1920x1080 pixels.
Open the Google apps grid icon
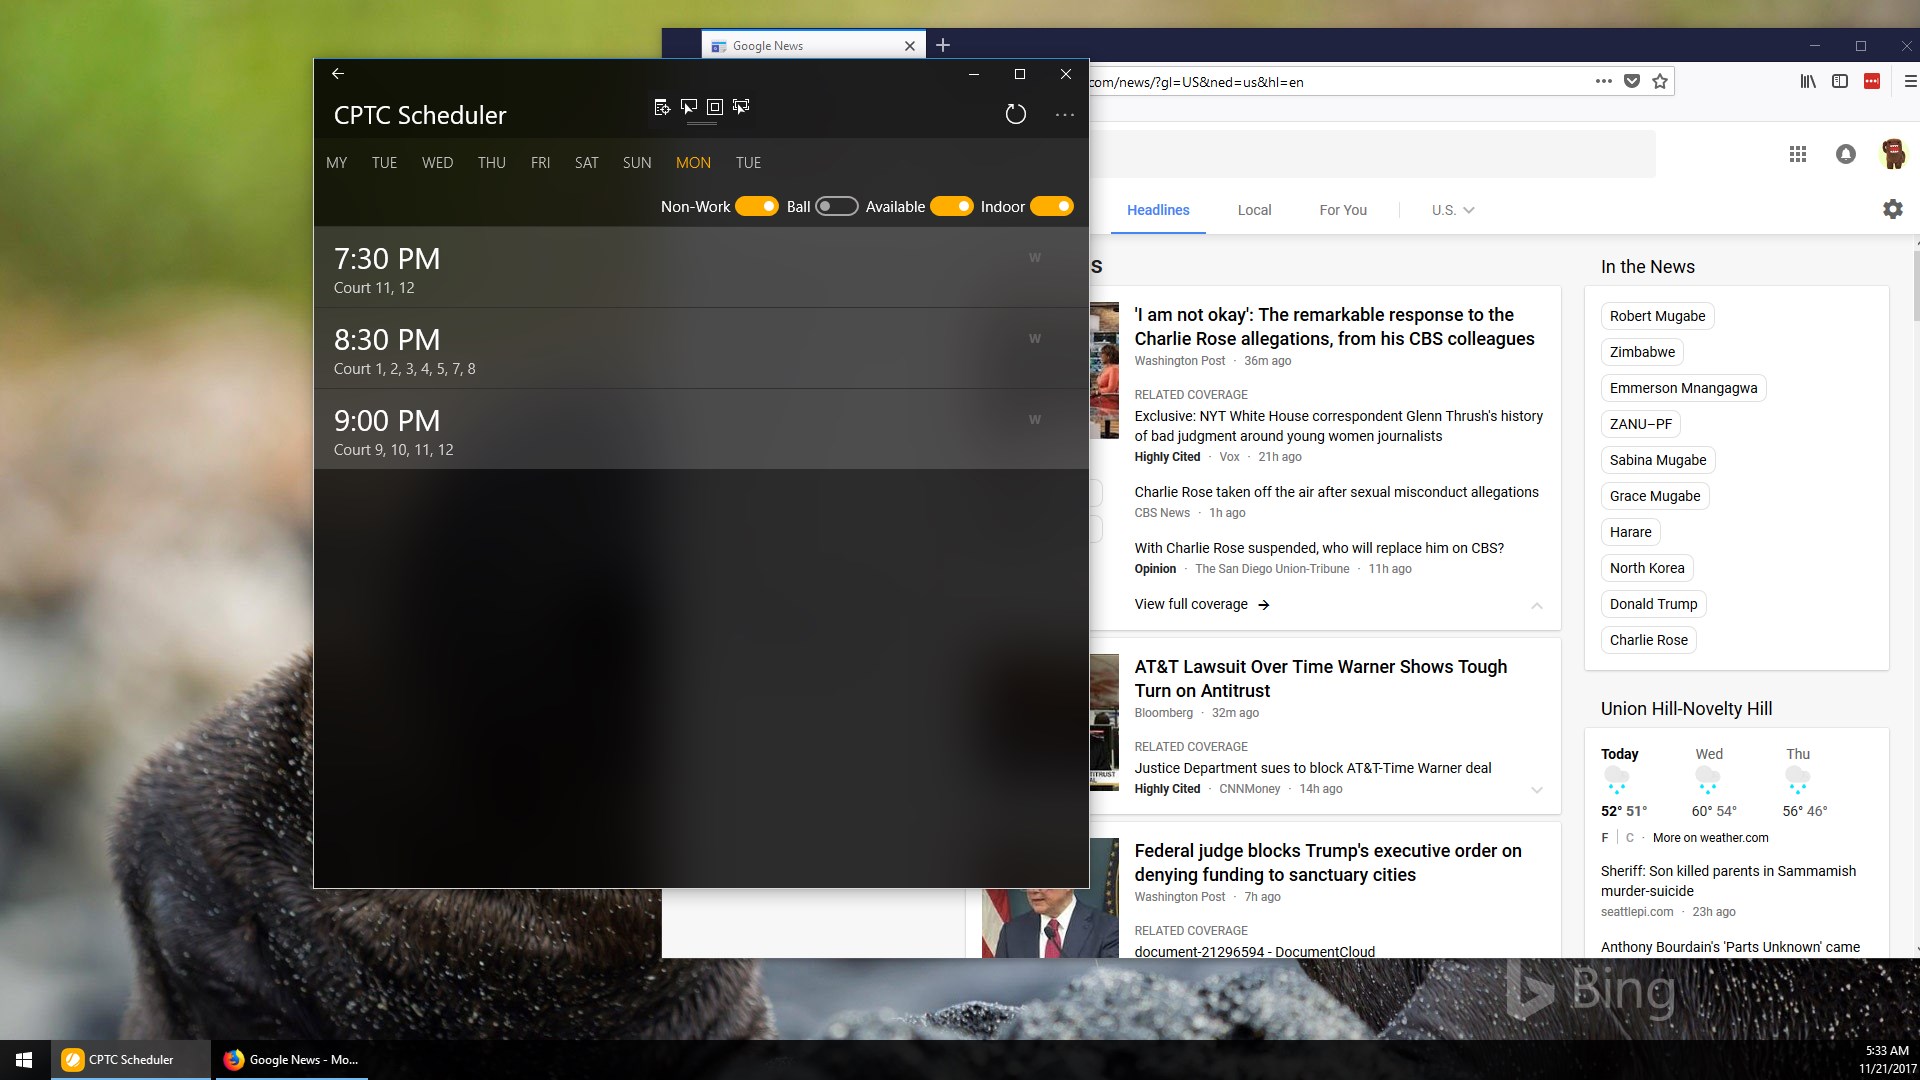[1797, 154]
